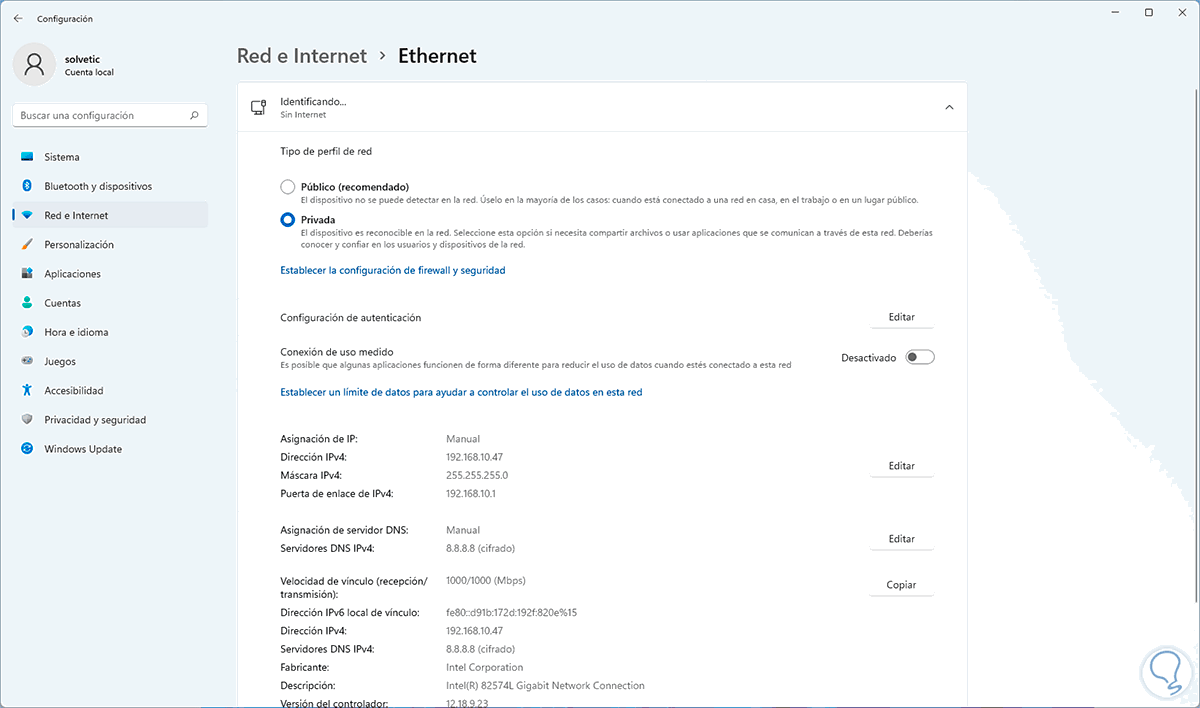The height and width of the screenshot is (708, 1200).
Task: Open Aplicaciones settings icon
Action: click(27, 274)
